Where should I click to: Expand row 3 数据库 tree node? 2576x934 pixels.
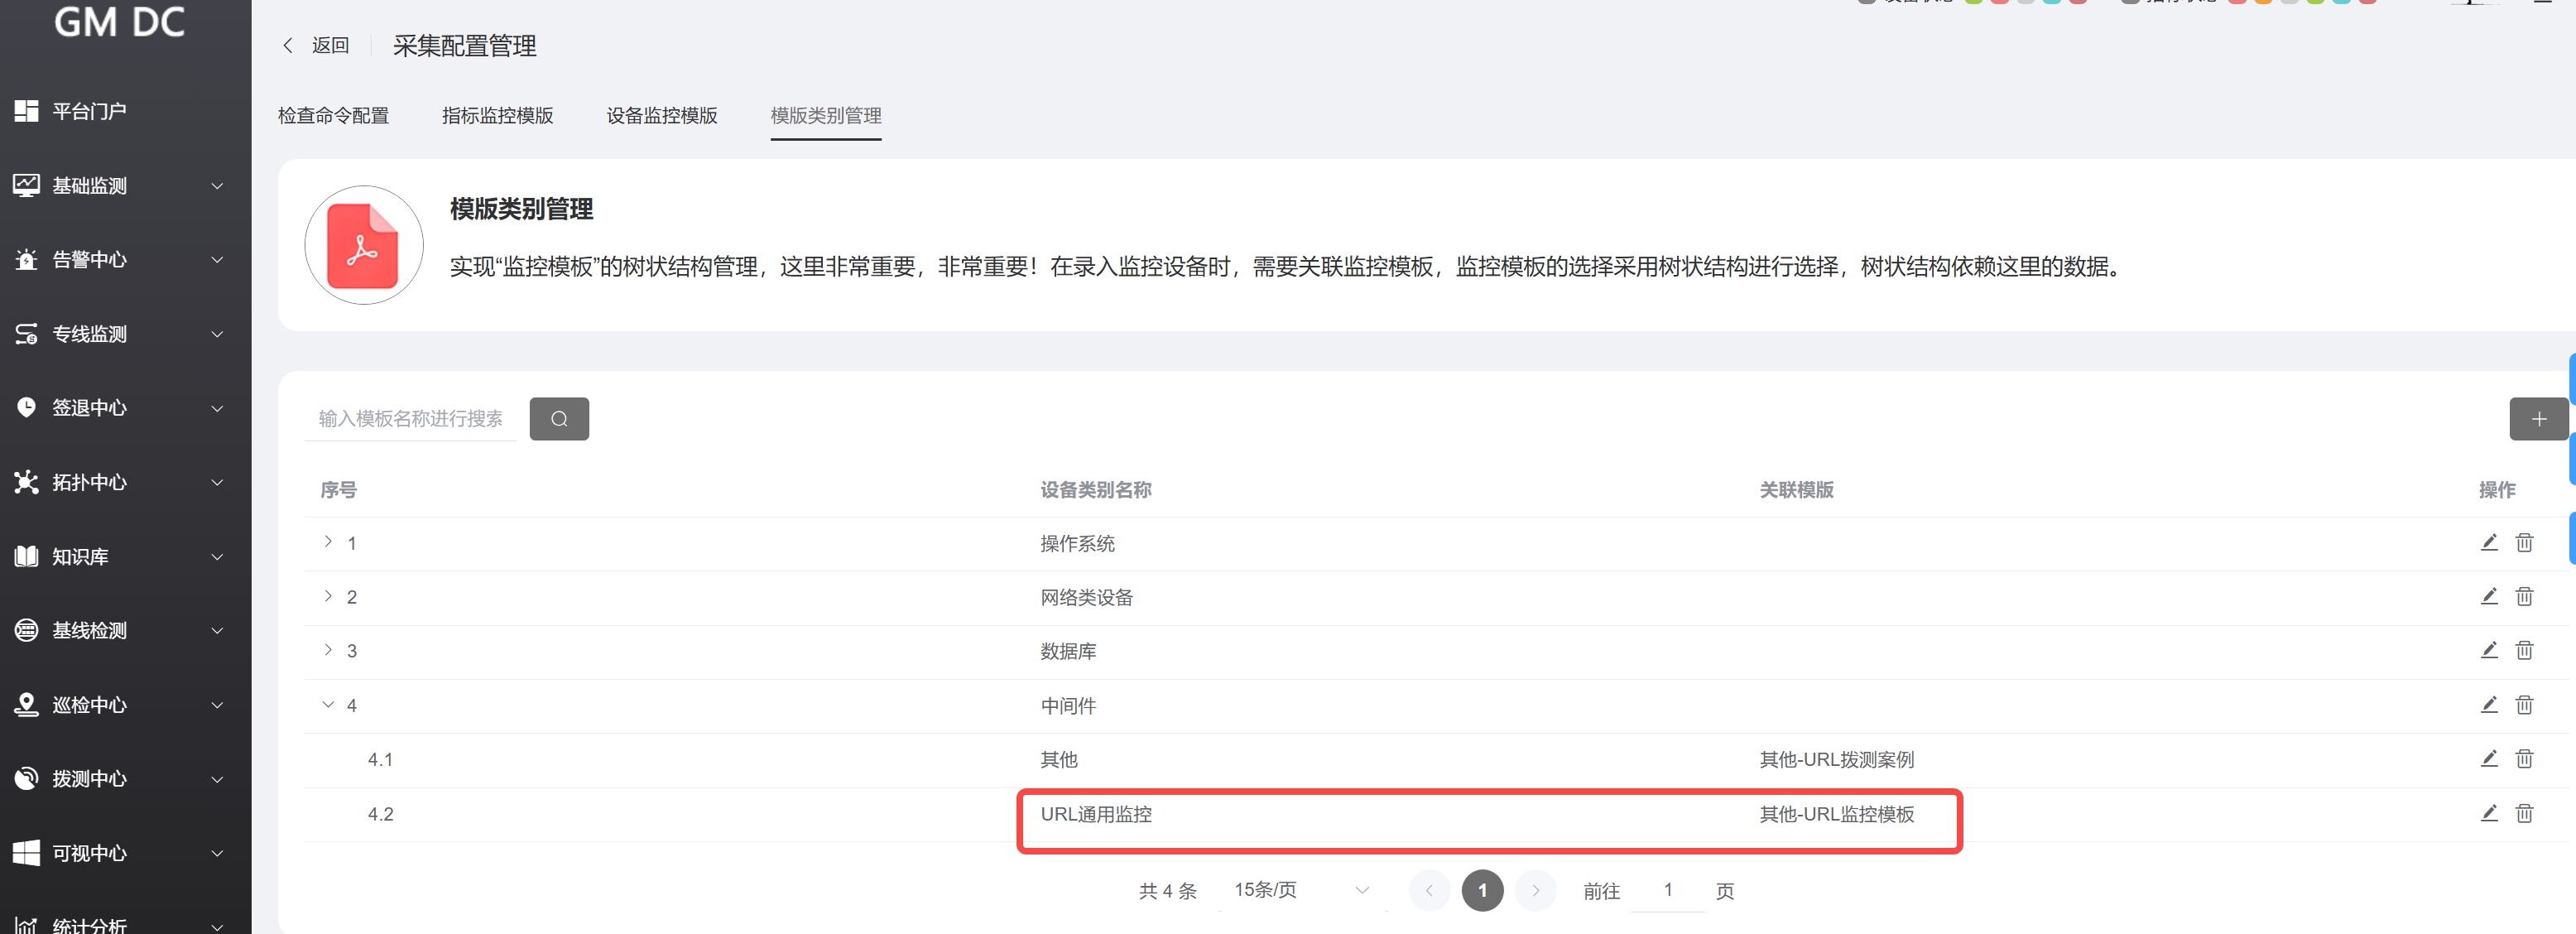[328, 649]
